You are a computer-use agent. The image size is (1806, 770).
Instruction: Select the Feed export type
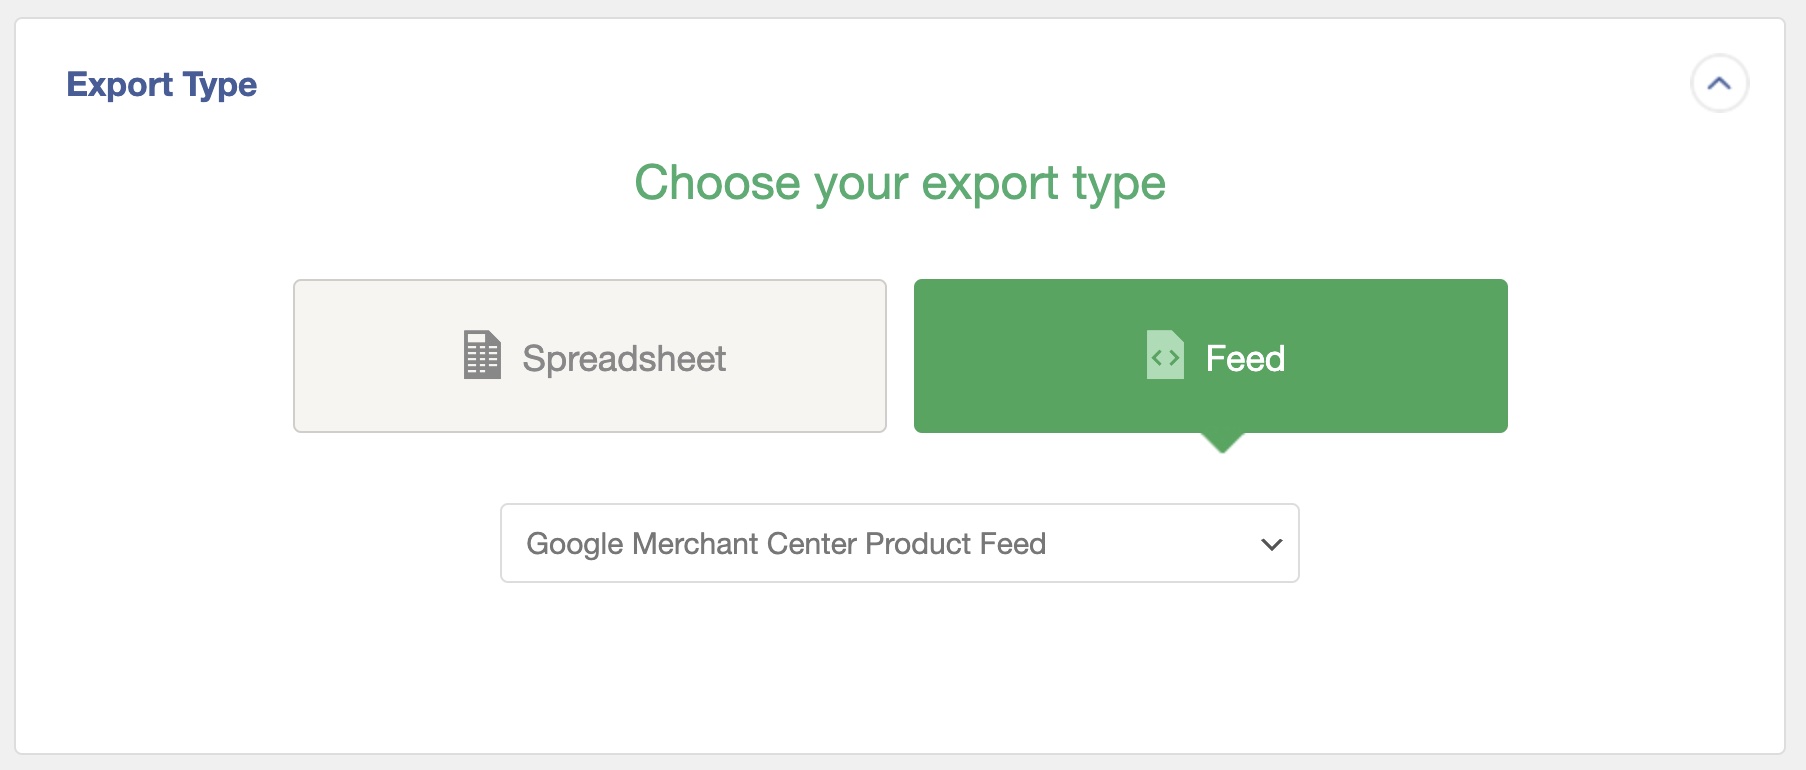pyautogui.click(x=1210, y=356)
